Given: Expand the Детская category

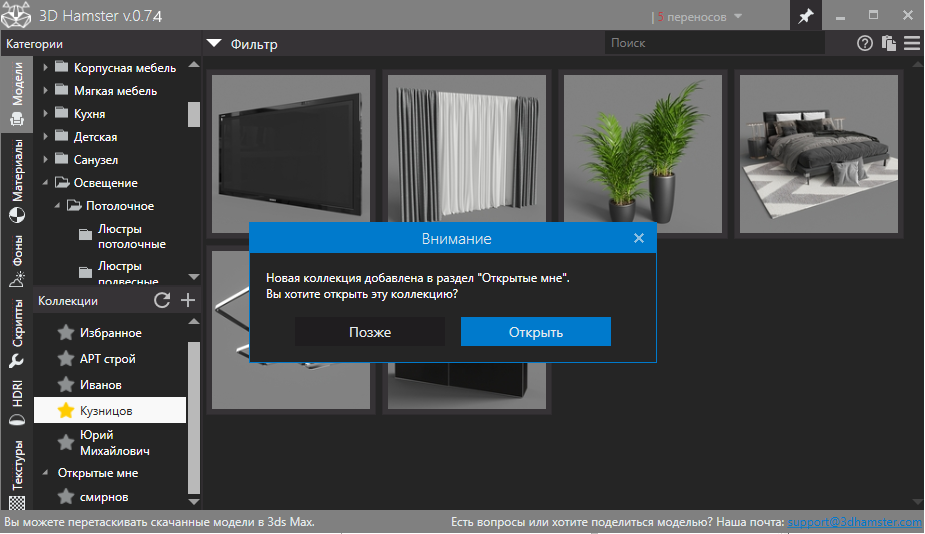Looking at the screenshot, I should tap(45, 136).
